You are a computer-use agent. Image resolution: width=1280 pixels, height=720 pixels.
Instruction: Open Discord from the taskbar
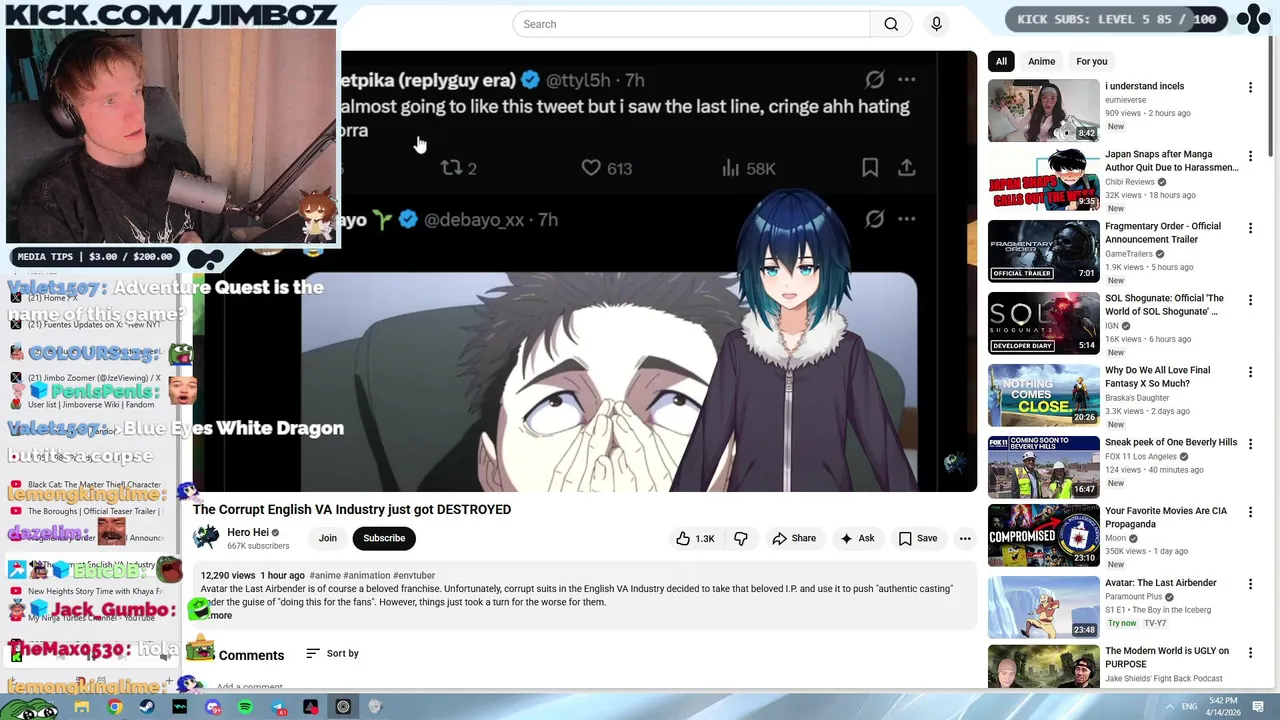pos(213,707)
